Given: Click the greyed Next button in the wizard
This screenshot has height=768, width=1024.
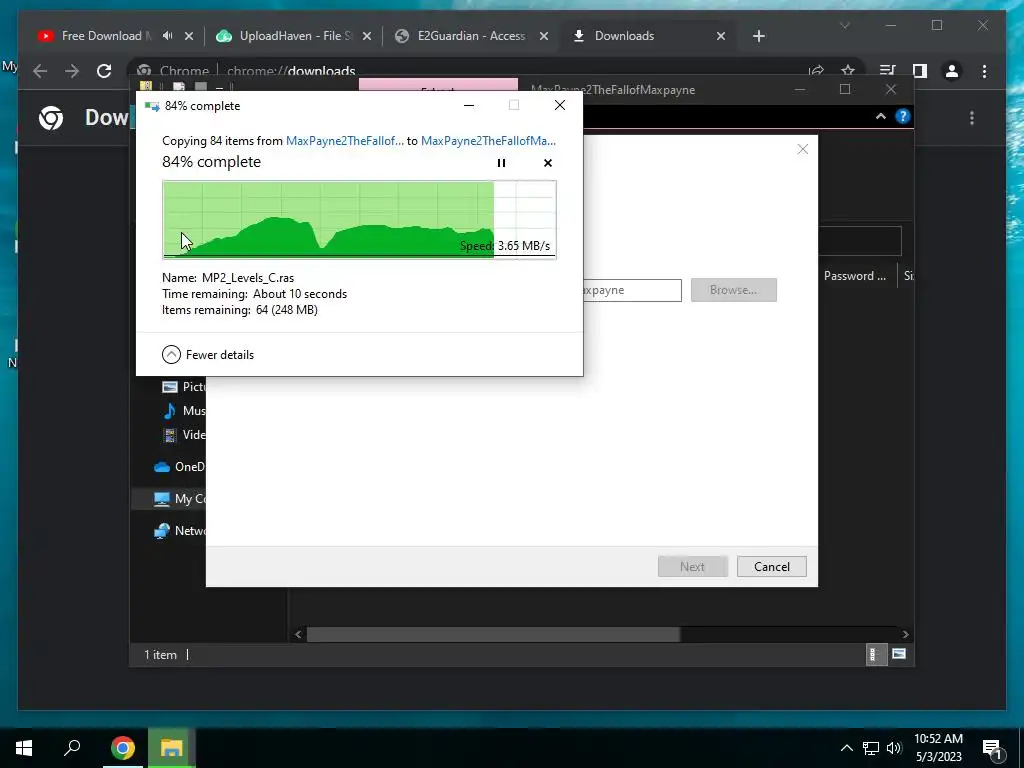Looking at the screenshot, I should point(692,566).
